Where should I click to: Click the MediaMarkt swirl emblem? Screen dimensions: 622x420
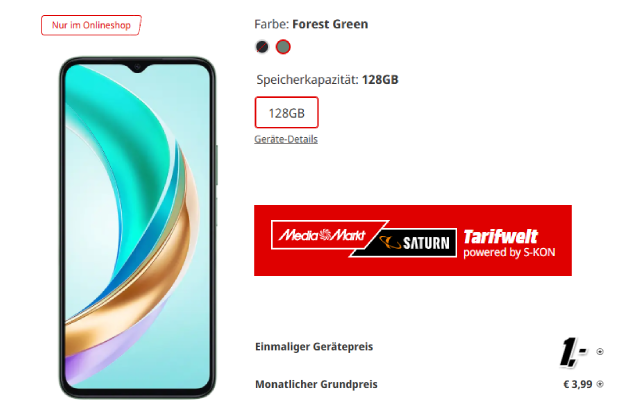(x=325, y=235)
